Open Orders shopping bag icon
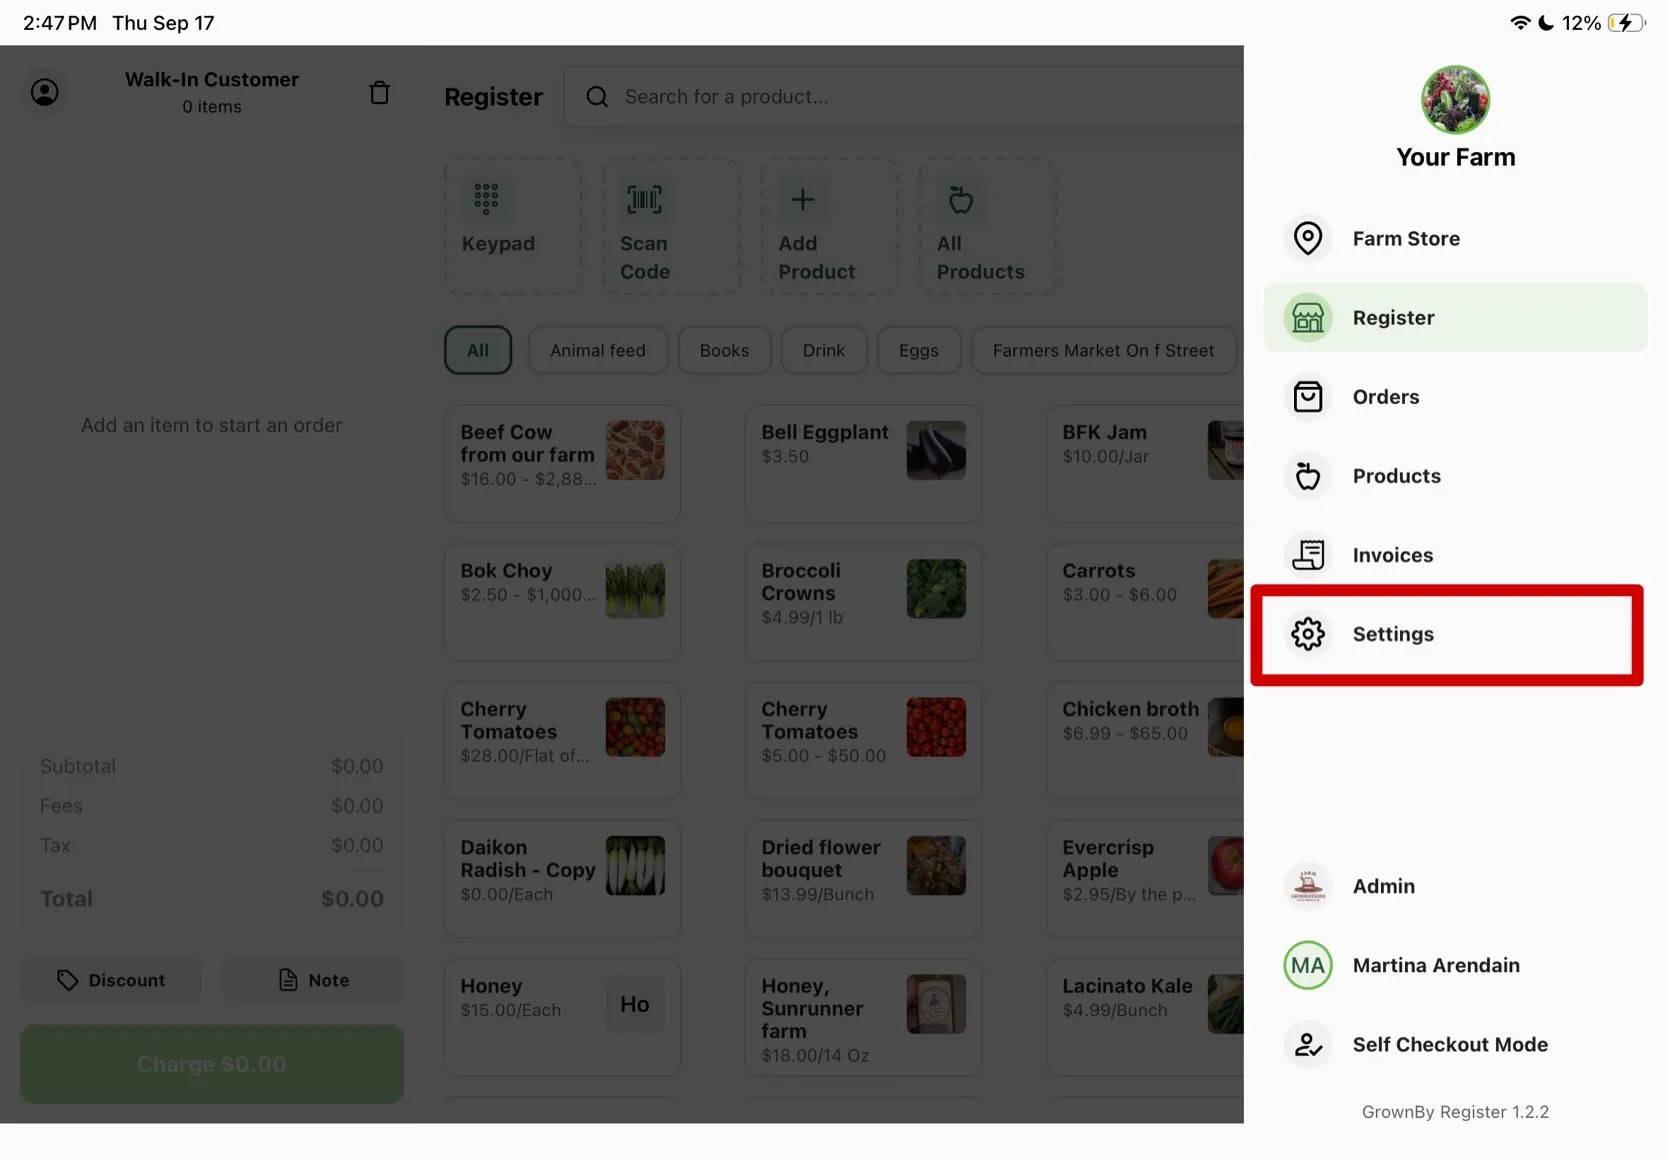Image resolution: width=1668 pixels, height=1159 pixels. click(1308, 396)
